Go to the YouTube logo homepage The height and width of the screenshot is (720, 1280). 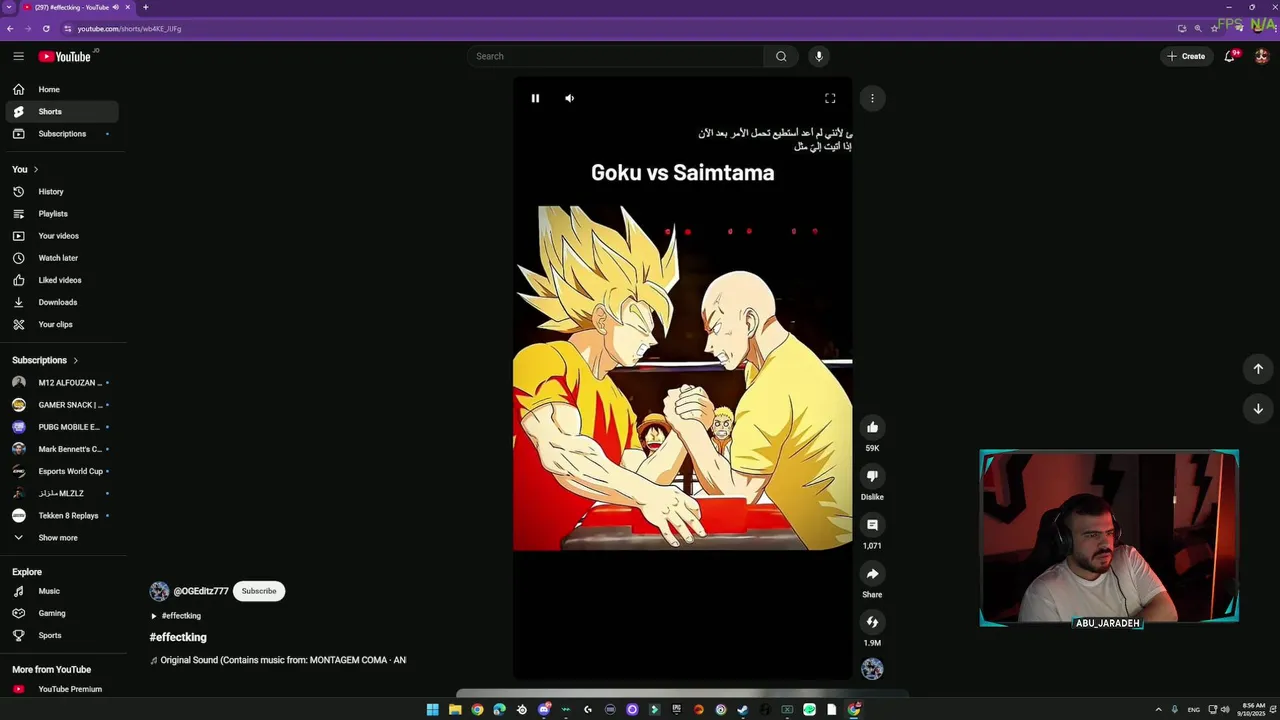pyautogui.click(x=66, y=56)
